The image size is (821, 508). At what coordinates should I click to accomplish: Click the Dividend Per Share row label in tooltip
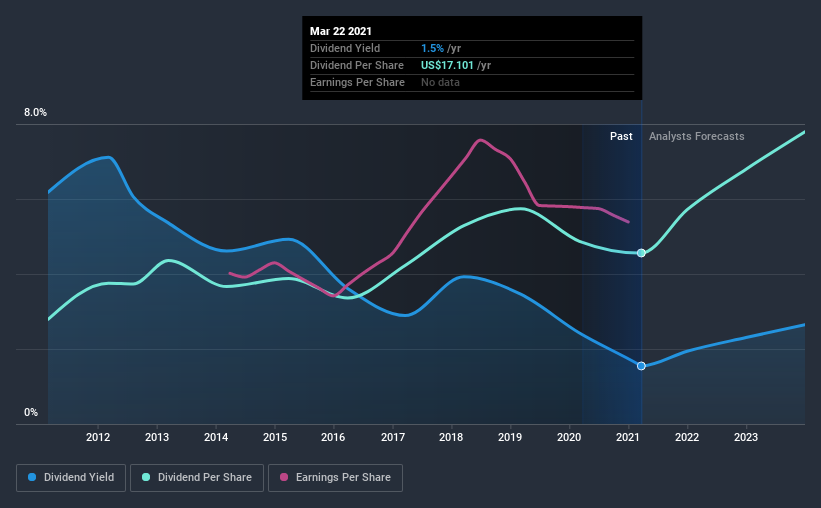coord(357,65)
